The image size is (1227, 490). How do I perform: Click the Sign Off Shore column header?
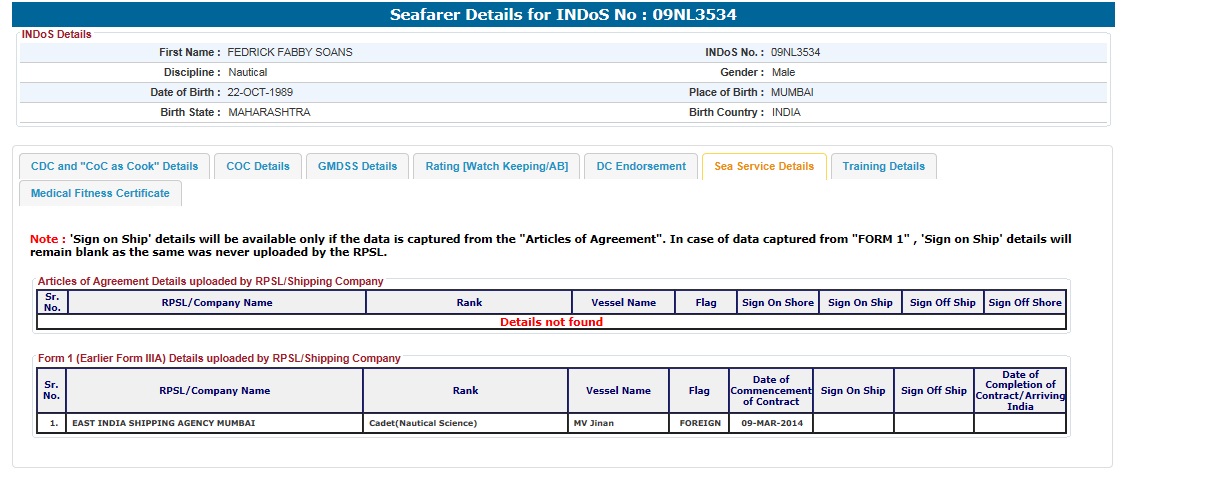point(1025,303)
